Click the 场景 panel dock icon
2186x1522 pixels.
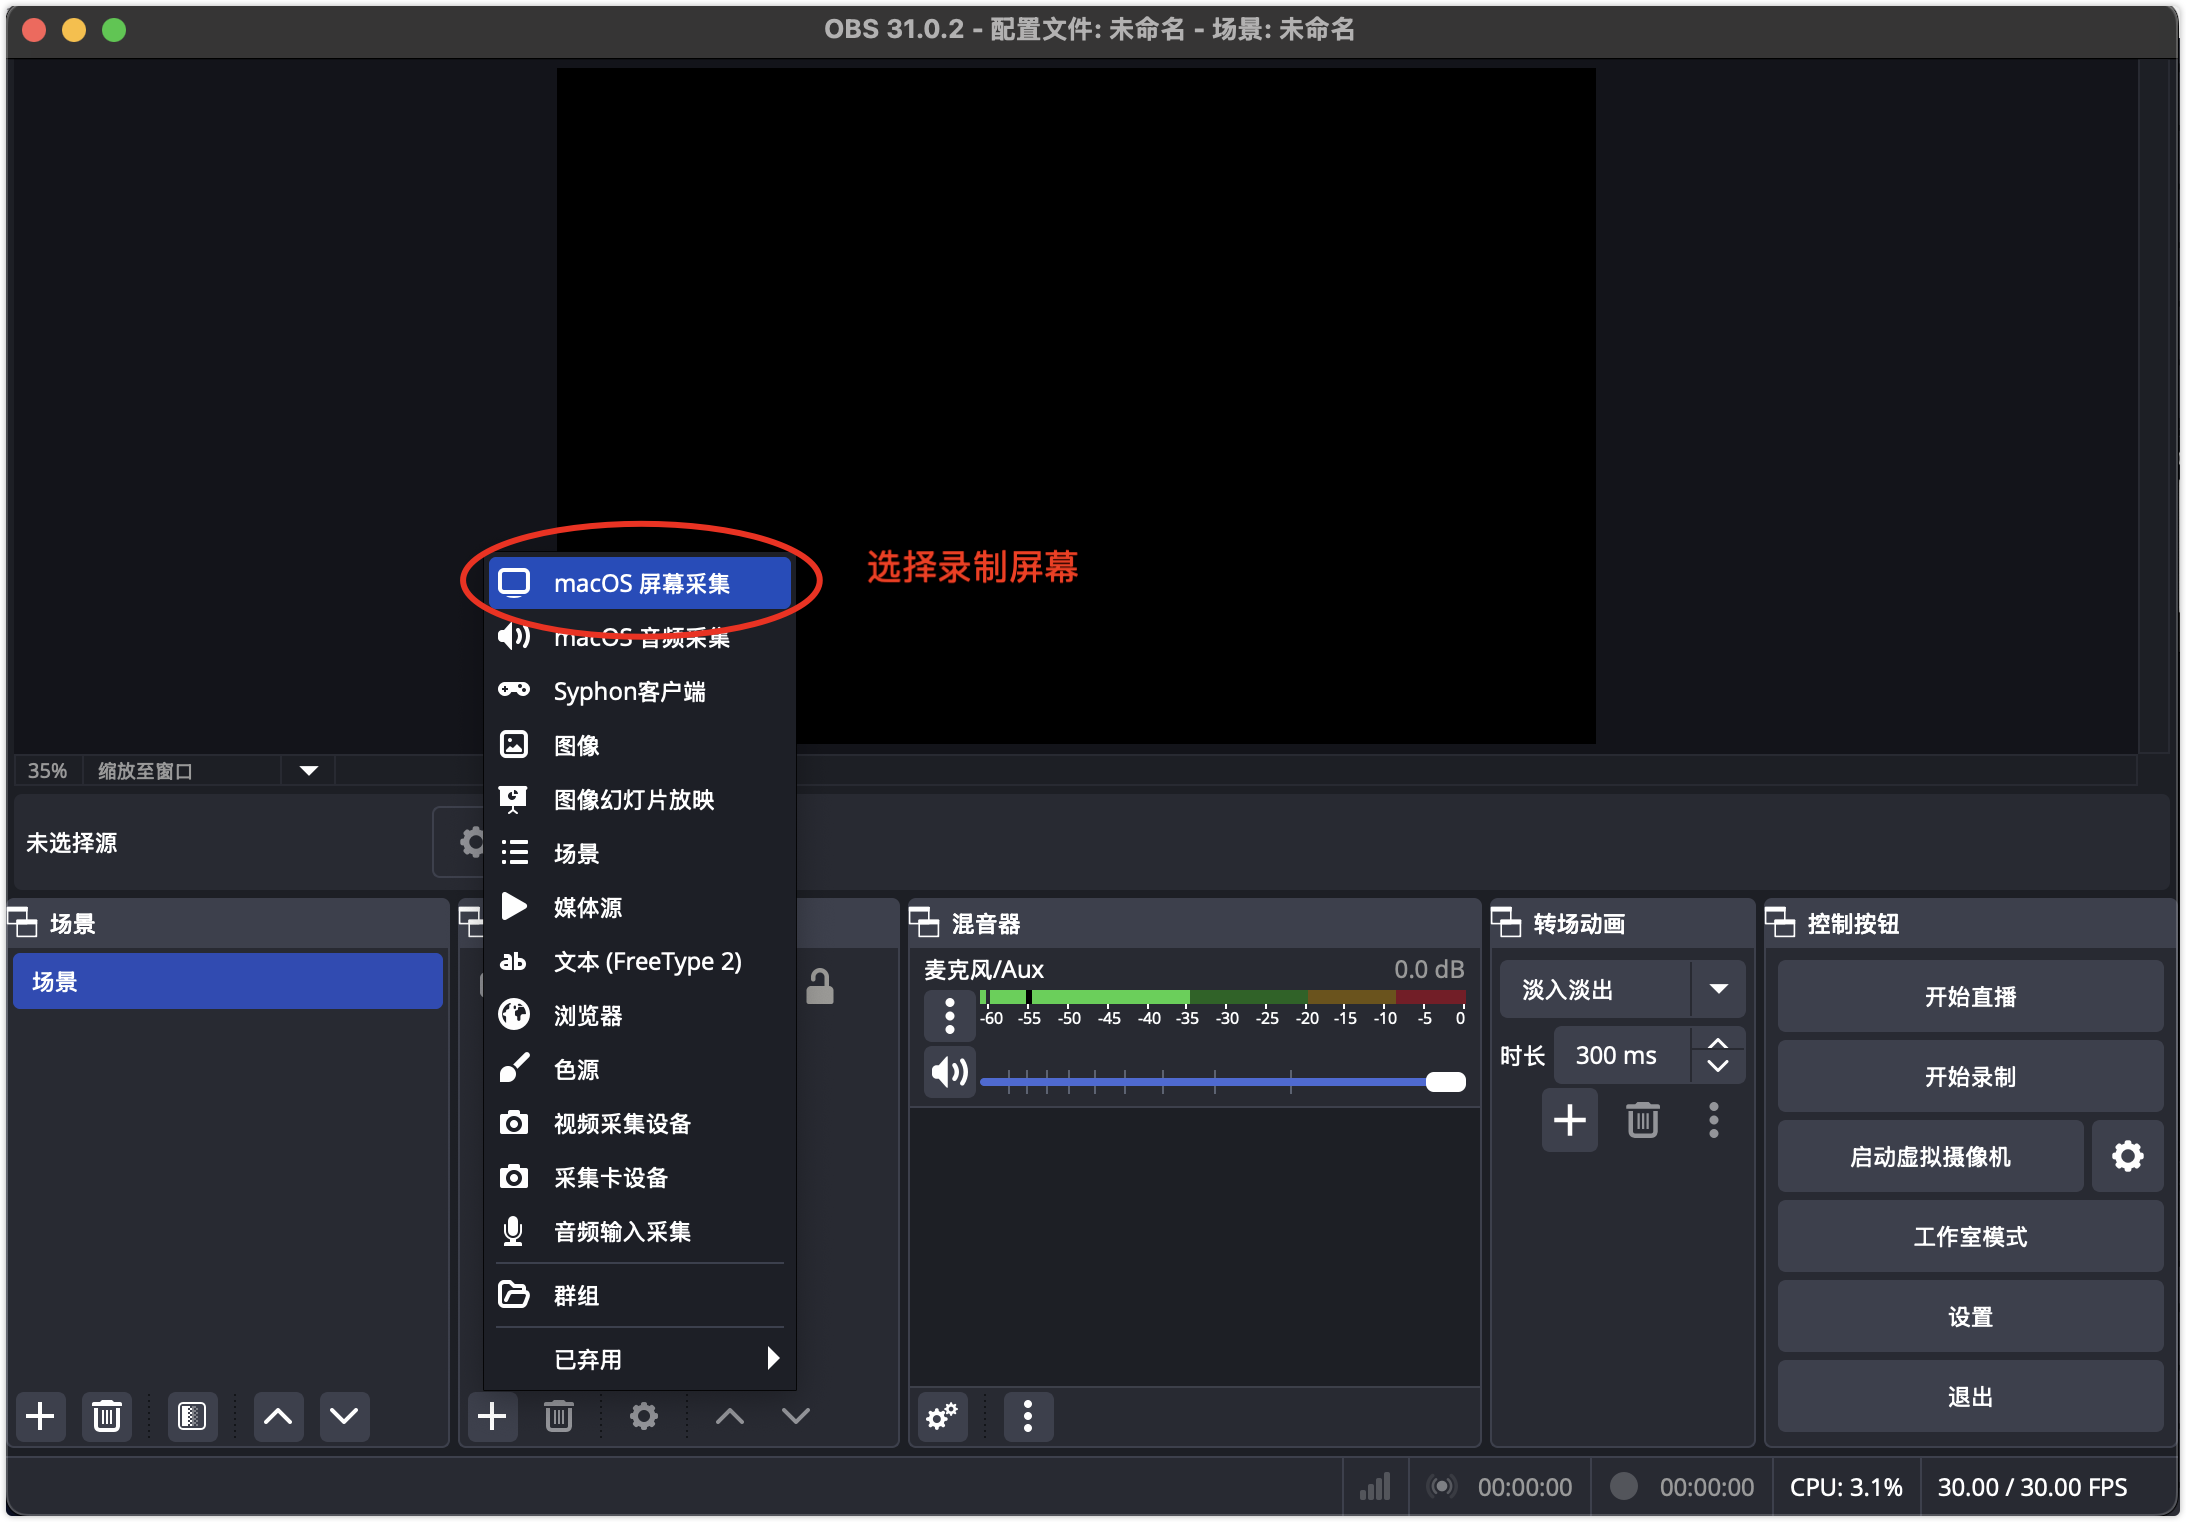[x=23, y=922]
